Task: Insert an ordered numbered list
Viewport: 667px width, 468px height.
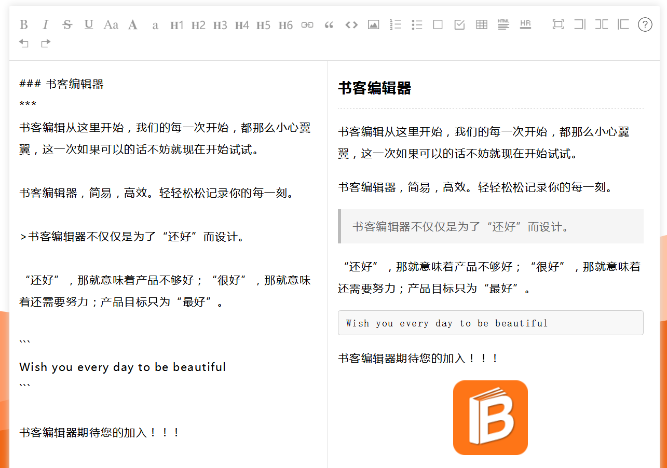Action: pos(395,25)
